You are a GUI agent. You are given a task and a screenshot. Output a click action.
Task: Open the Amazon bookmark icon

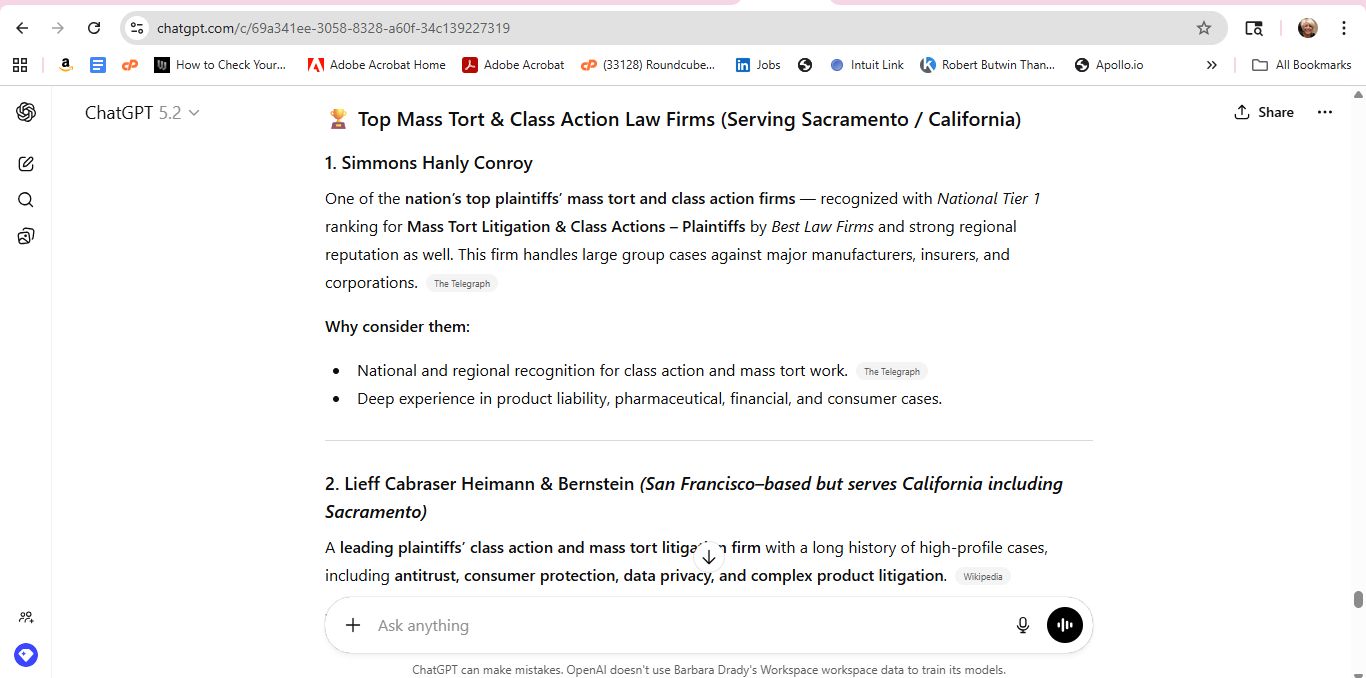point(66,65)
